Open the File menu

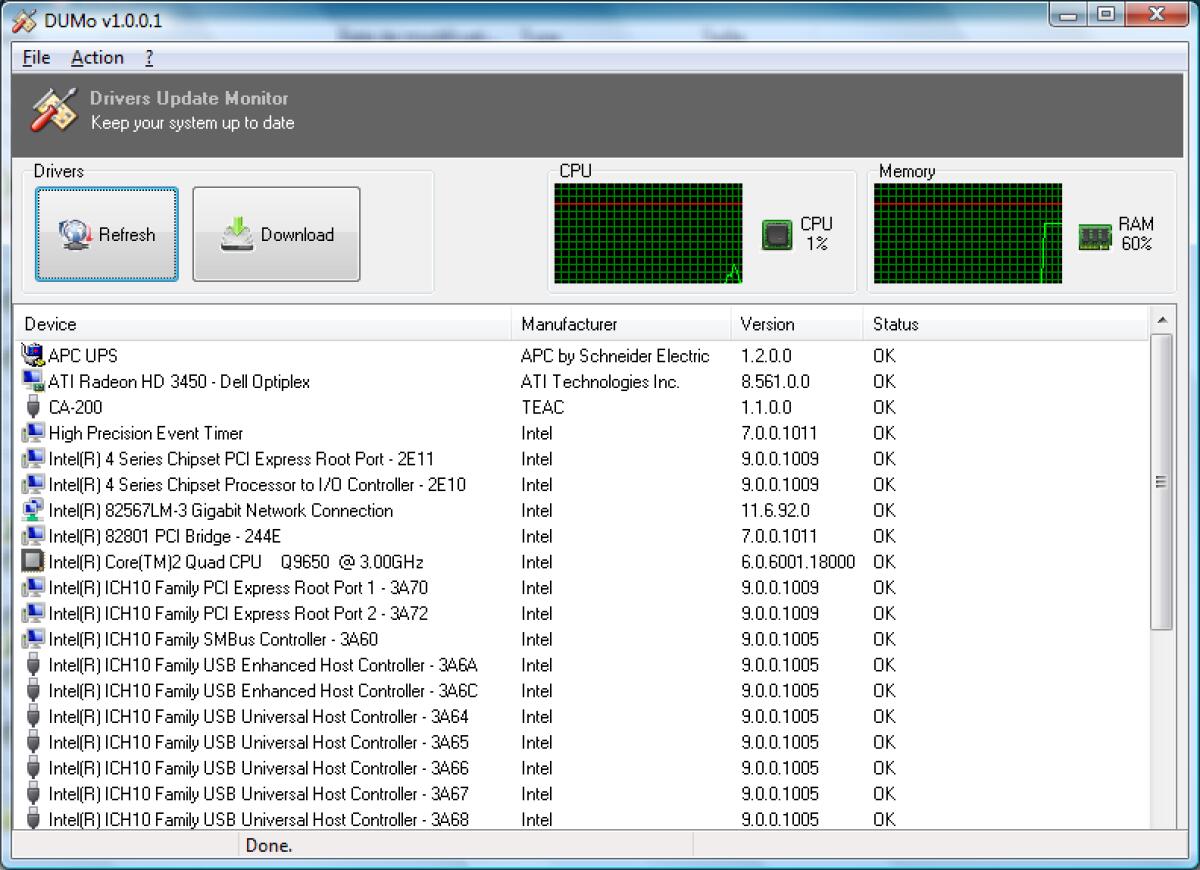[x=35, y=57]
